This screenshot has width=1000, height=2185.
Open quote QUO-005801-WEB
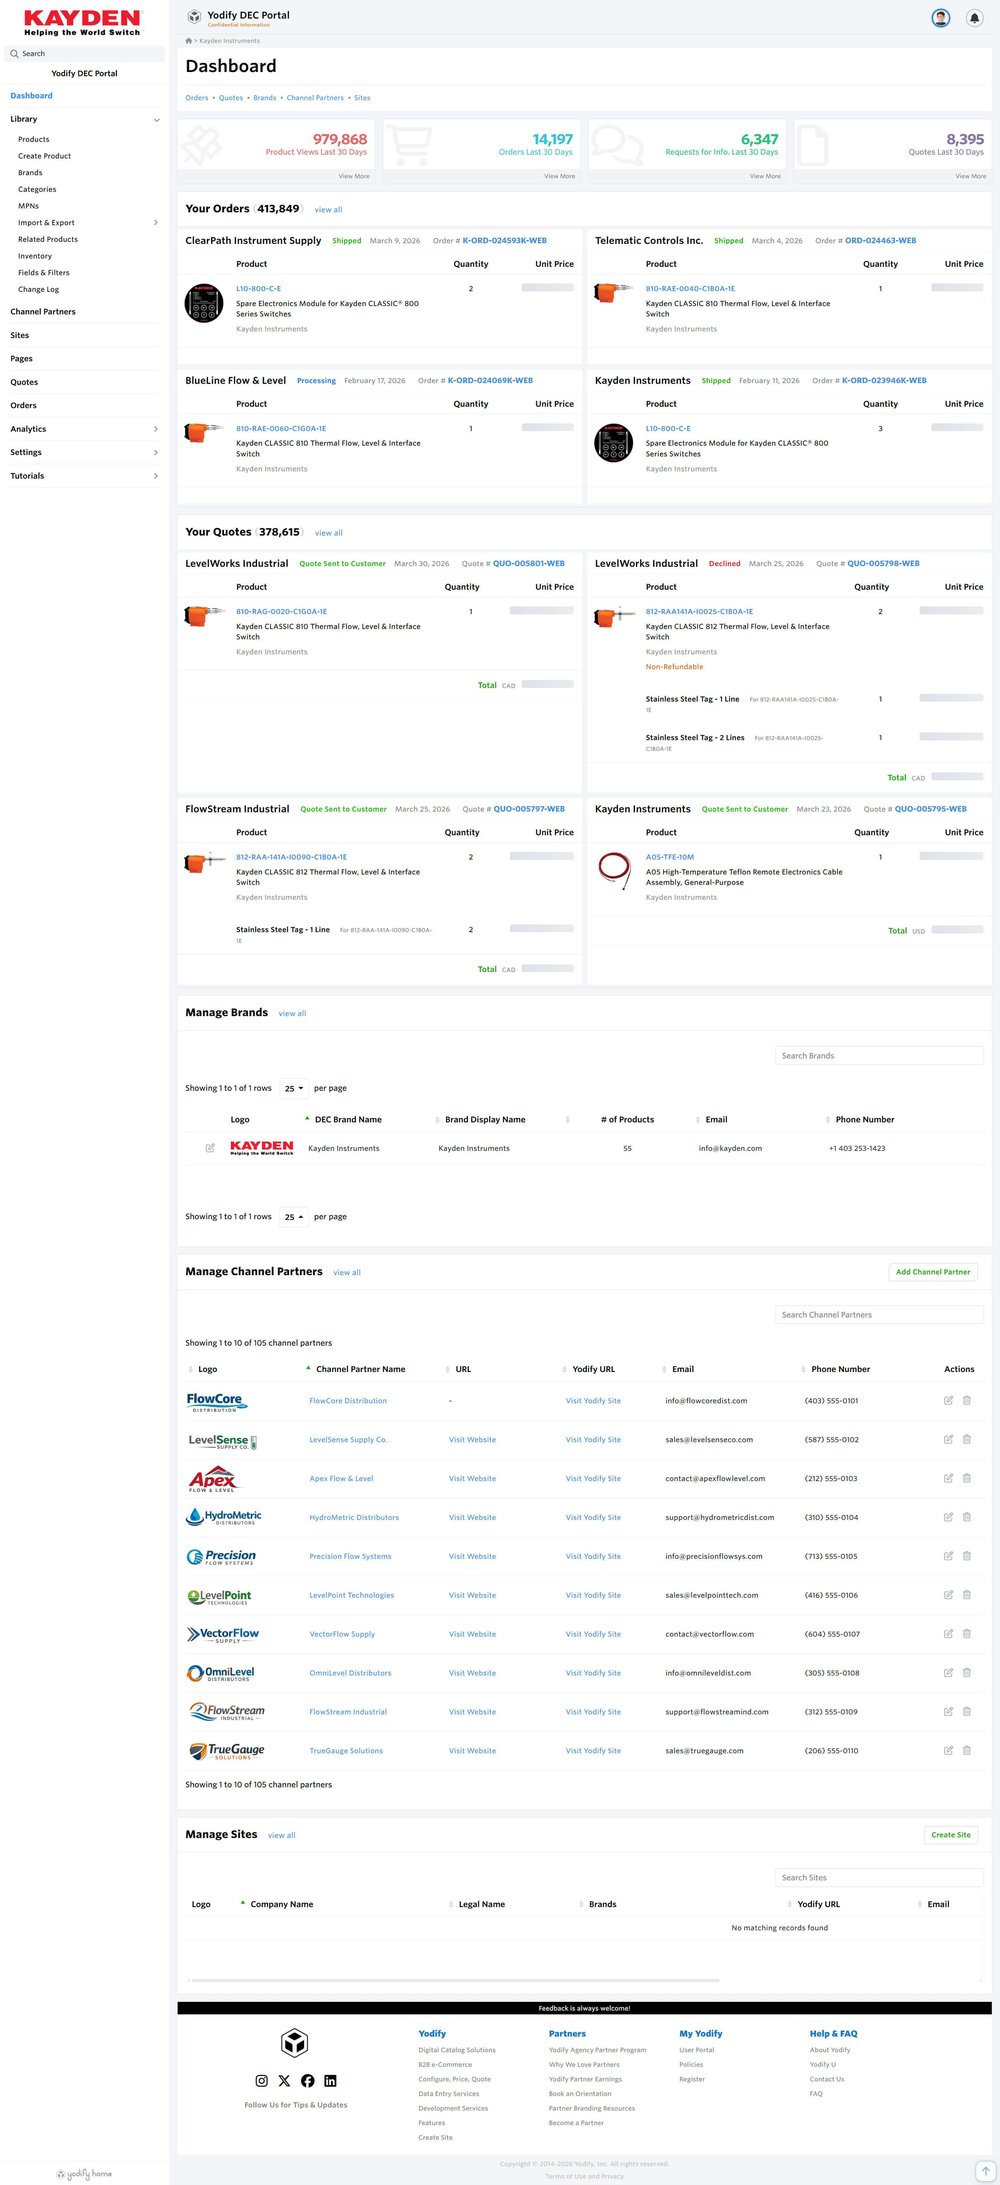point(529,564)
